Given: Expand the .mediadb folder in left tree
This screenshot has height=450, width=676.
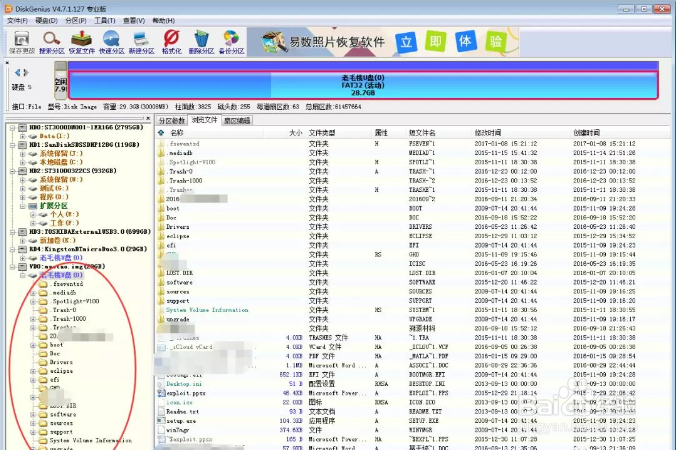Looking at the screenshot, I should coord(33,293).
